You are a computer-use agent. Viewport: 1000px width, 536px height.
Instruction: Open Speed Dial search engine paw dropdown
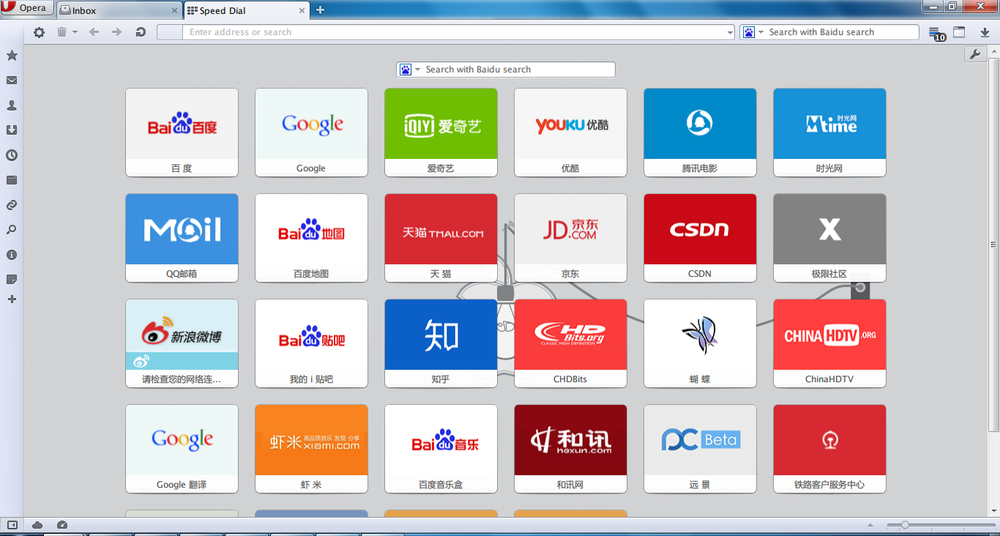[409, 70]
